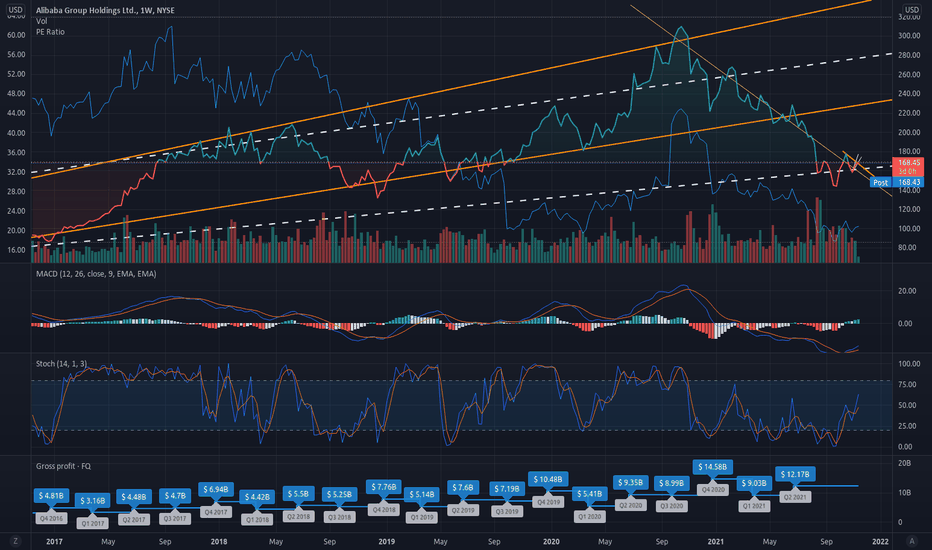Click the $5.5B gross profit marker

tap(298, 494)
